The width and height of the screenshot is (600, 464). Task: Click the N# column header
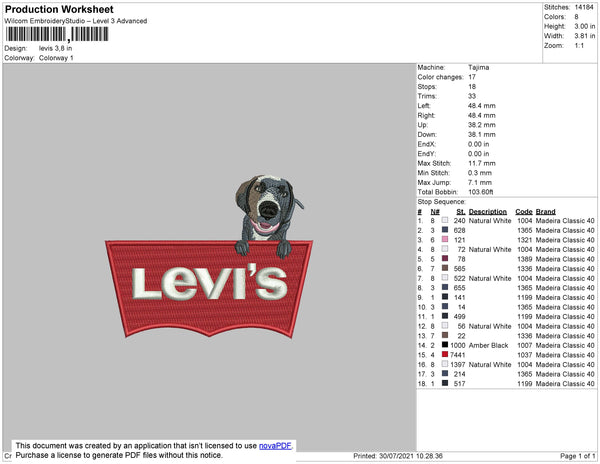click(x=435, y=212)
